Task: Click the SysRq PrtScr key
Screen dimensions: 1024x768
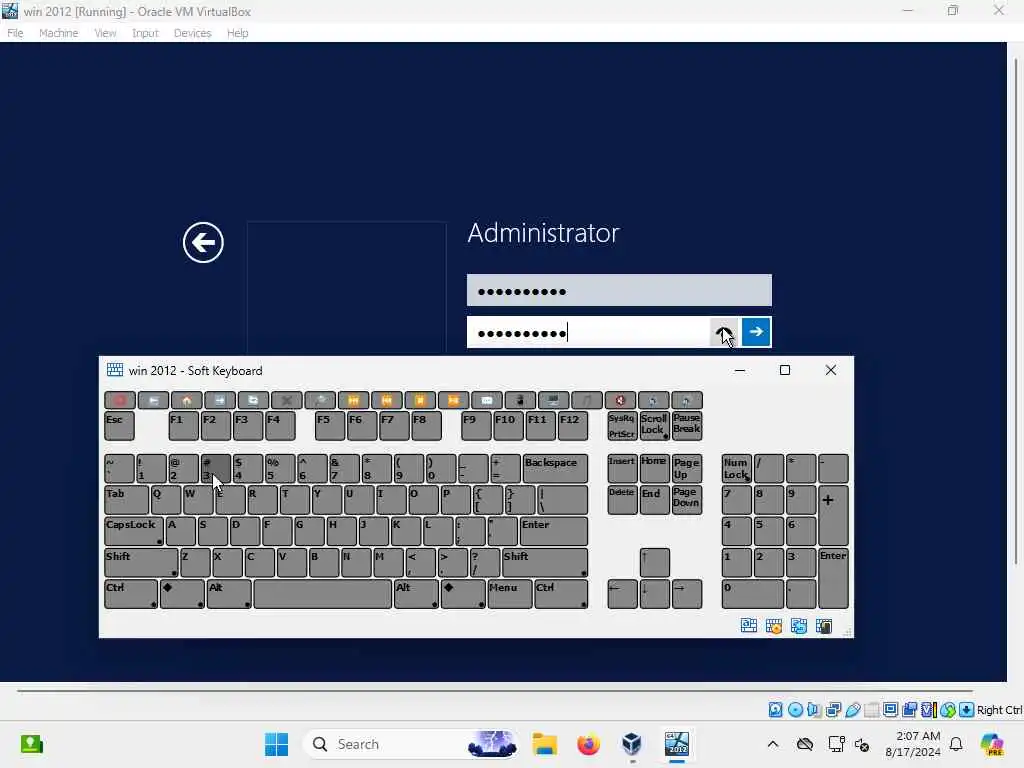Action: 622,425
